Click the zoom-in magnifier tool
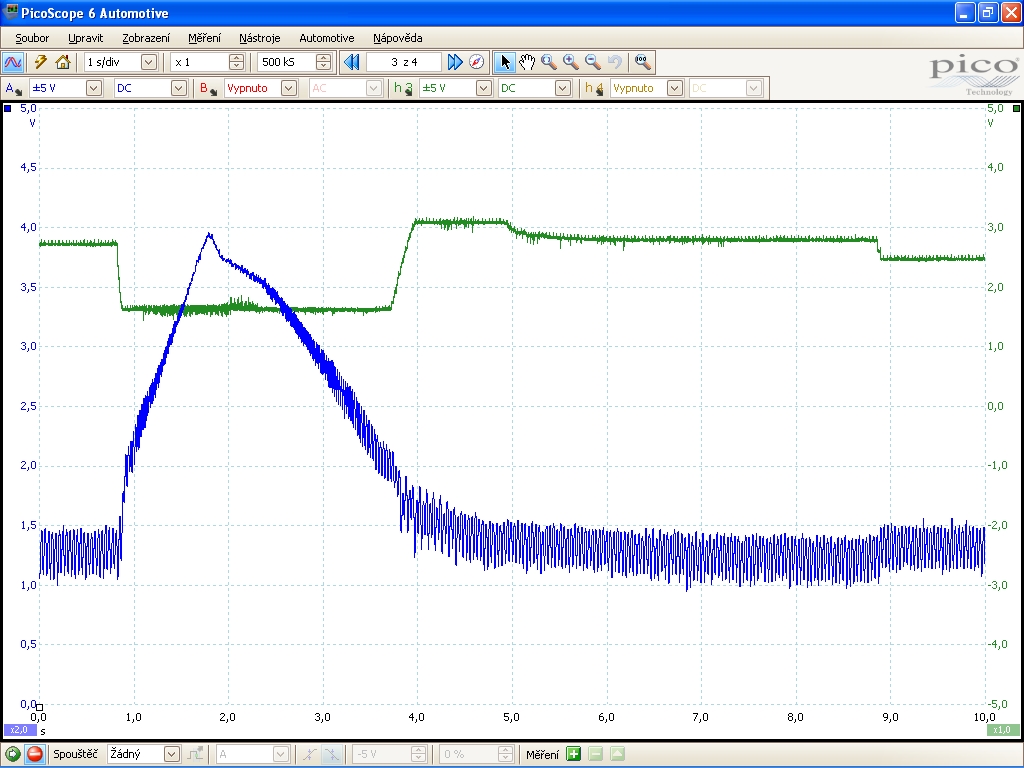Screen dimensions: 1024x768 [x=571, y=62]
